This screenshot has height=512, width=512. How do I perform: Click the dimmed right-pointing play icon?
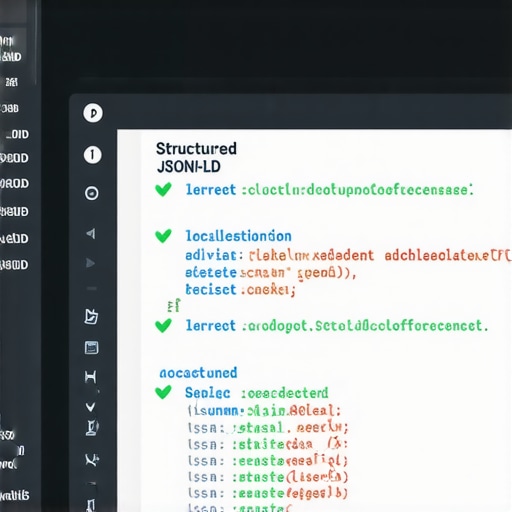(x=90, y=263)
